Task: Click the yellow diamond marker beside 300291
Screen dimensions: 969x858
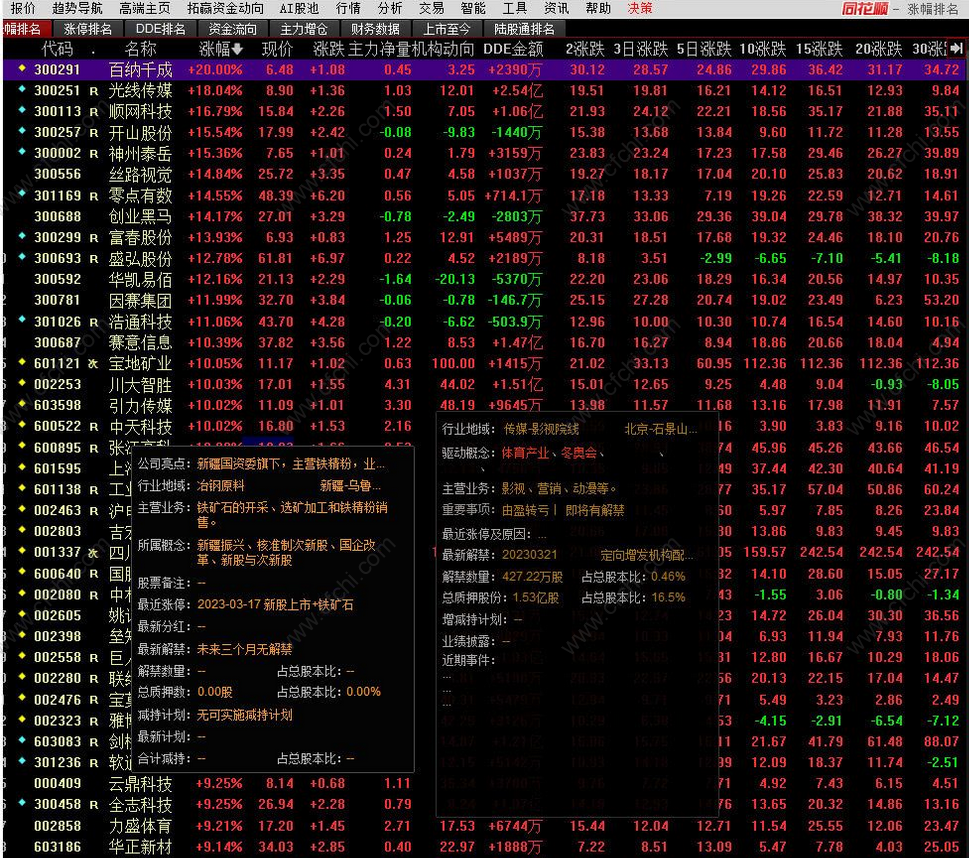Action: [x=22, y=68]
